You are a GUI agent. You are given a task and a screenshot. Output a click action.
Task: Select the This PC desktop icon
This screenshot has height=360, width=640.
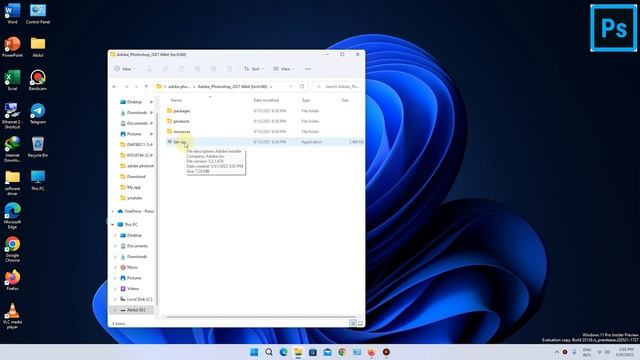[38, 181]
